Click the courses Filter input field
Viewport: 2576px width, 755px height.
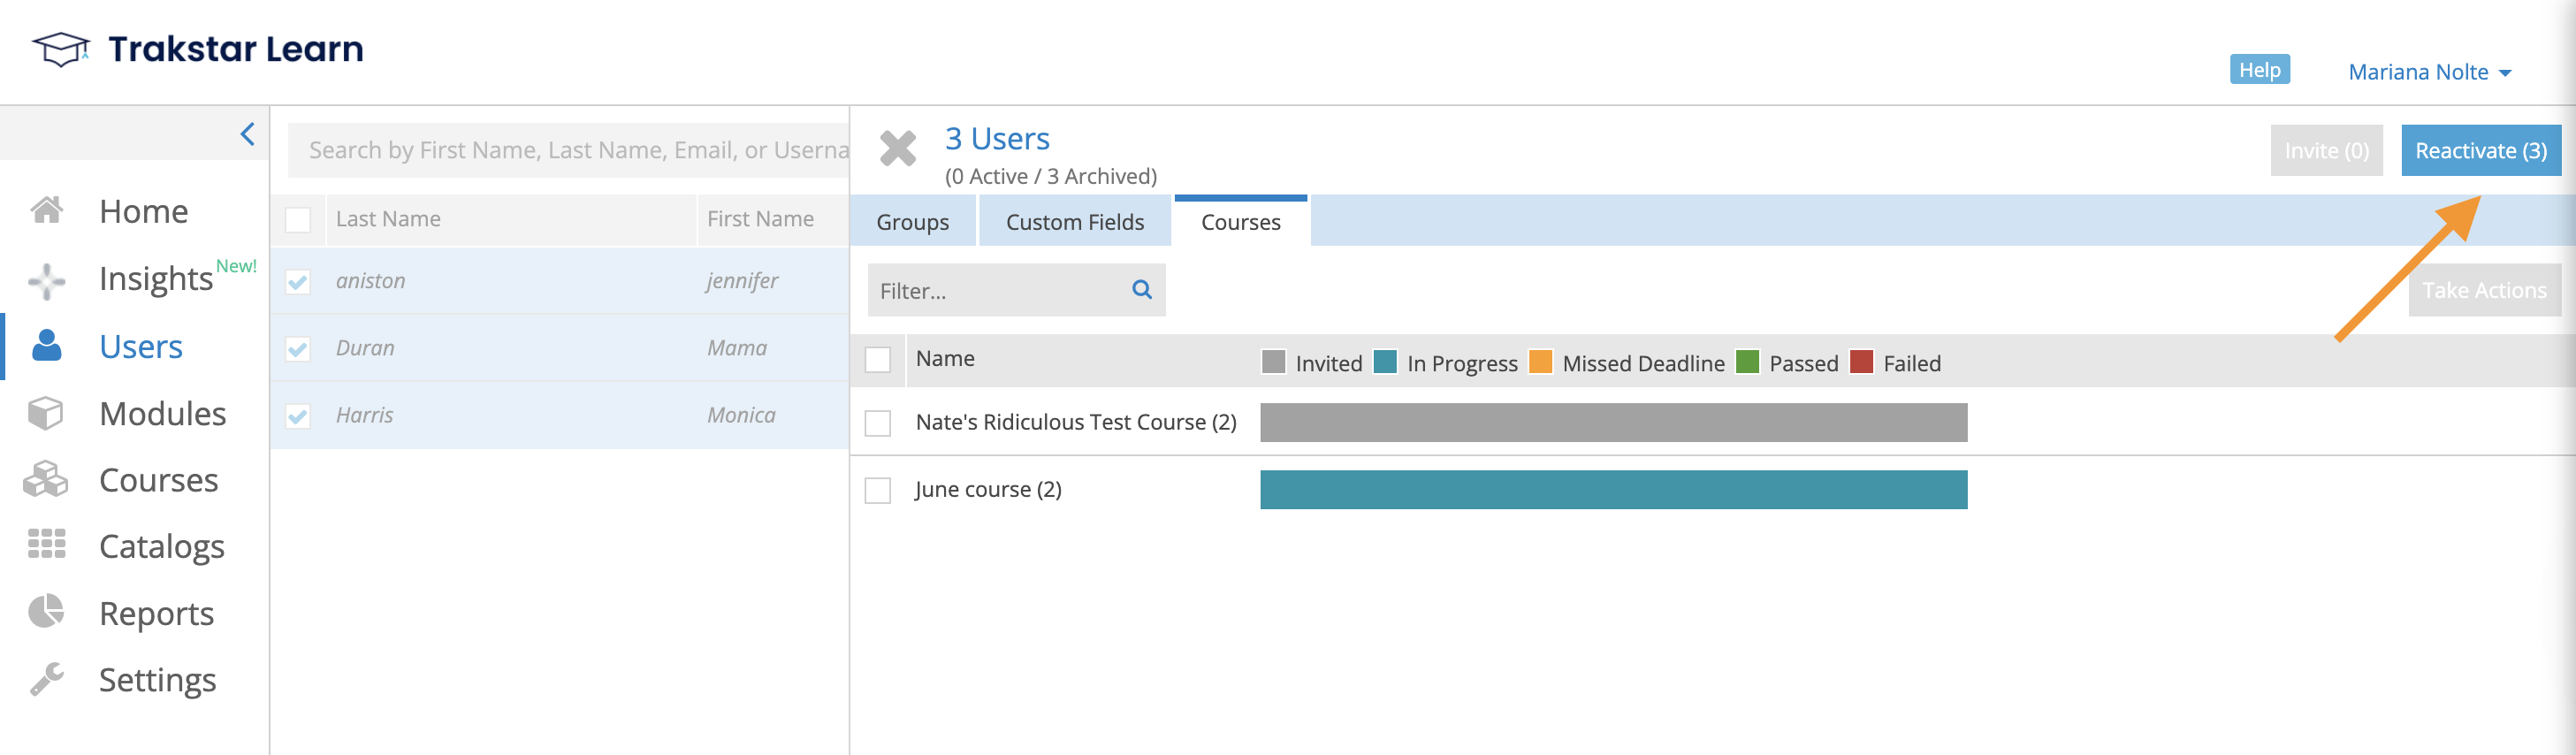click(x=1015, y=290)
